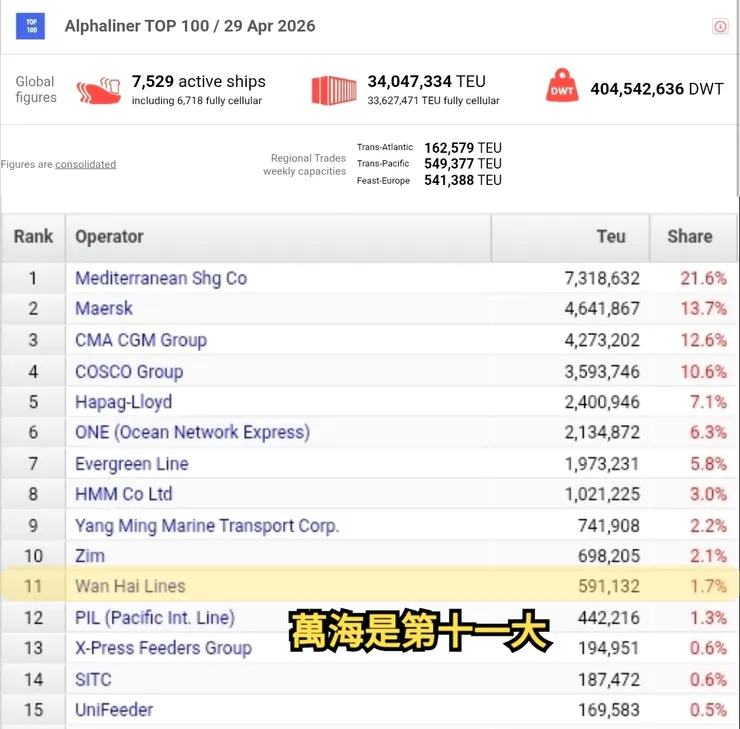
Task: Open the Evergreen Line link
Action: pos(132,464)
